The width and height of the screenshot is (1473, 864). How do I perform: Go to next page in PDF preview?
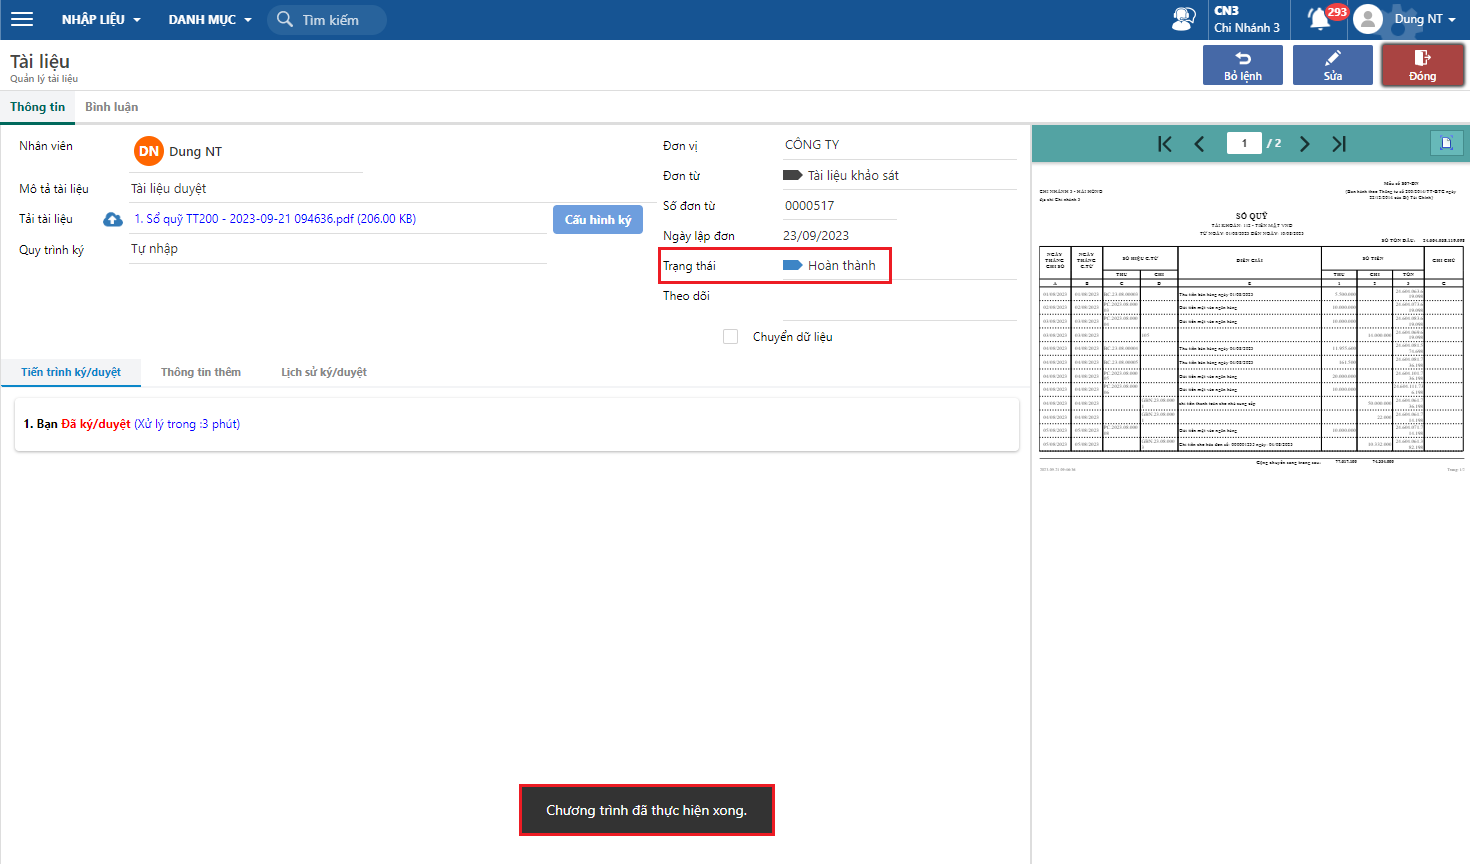click(x=1304, y=144)
